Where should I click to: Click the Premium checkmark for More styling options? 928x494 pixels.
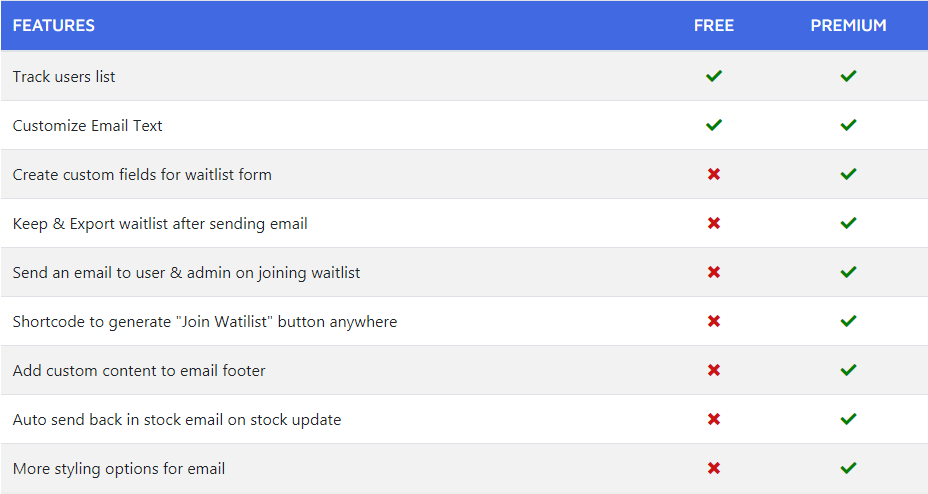848,468
